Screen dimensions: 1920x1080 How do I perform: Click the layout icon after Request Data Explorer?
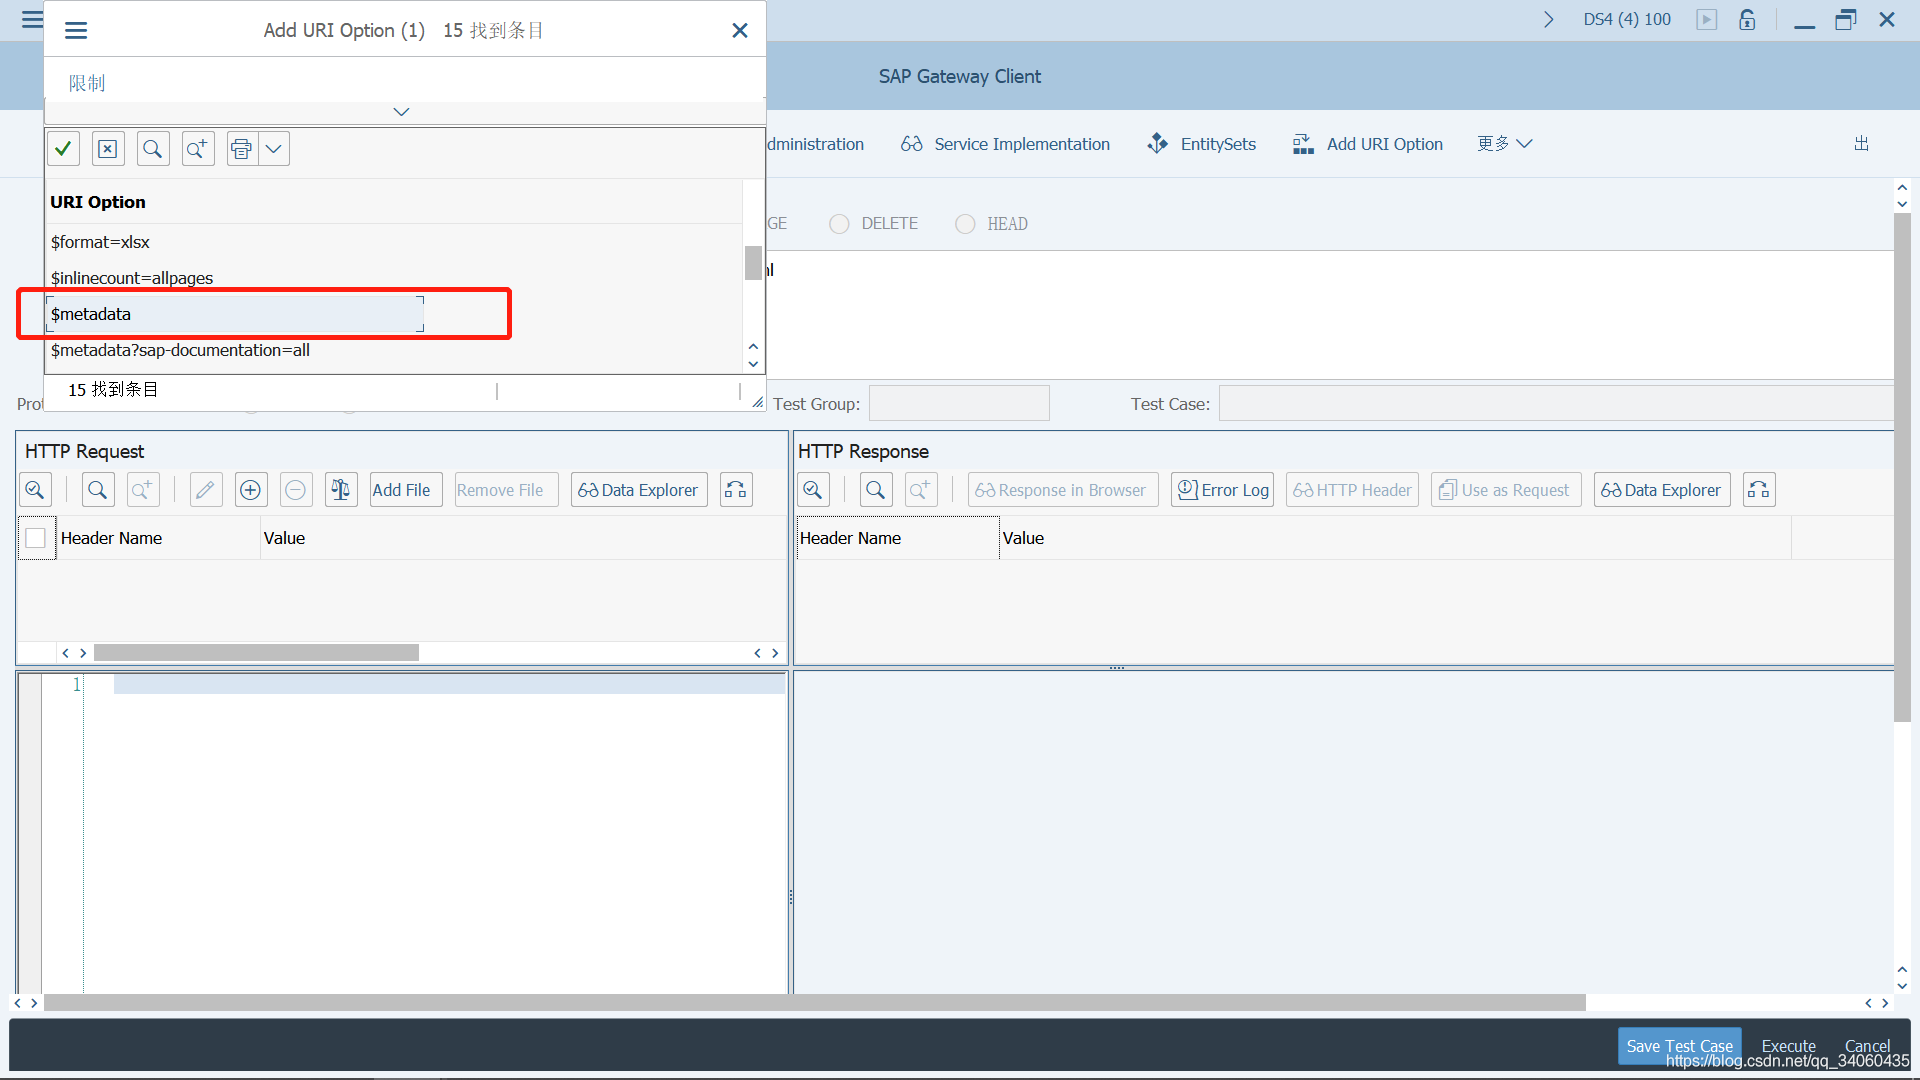736,490
